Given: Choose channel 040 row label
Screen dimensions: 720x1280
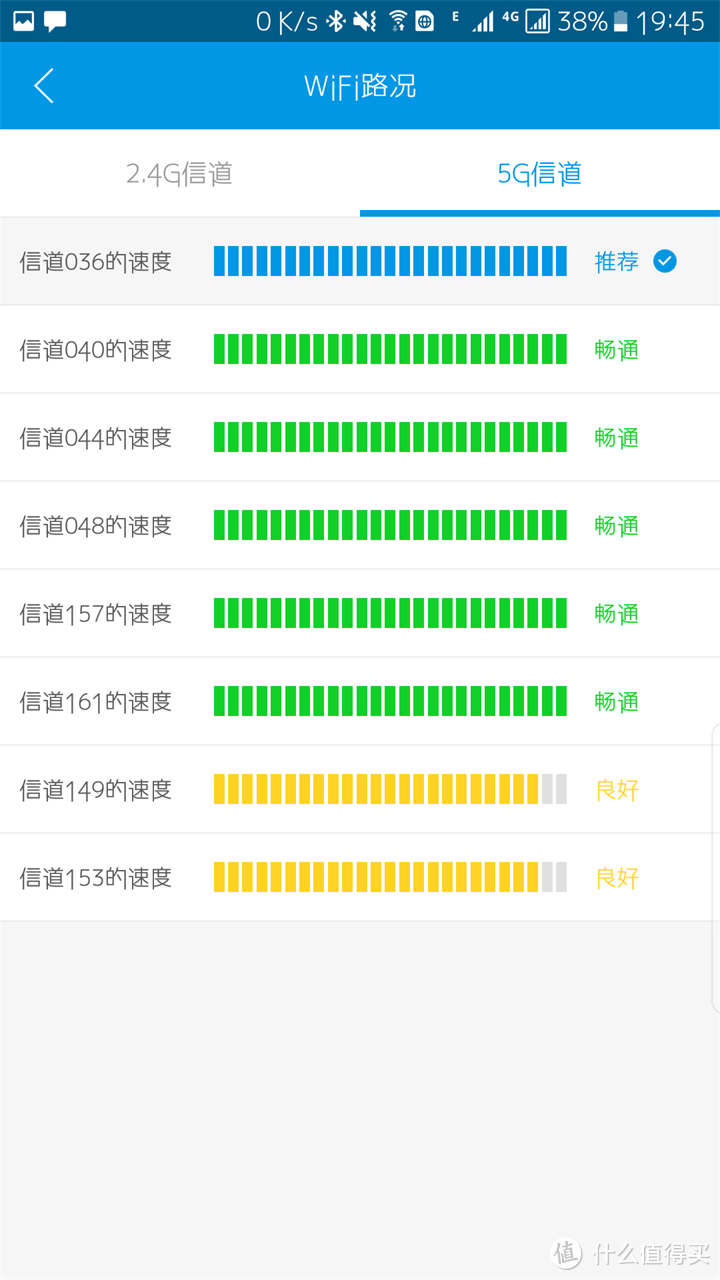Looking at the screenshot, I should [x=96, y=350].
